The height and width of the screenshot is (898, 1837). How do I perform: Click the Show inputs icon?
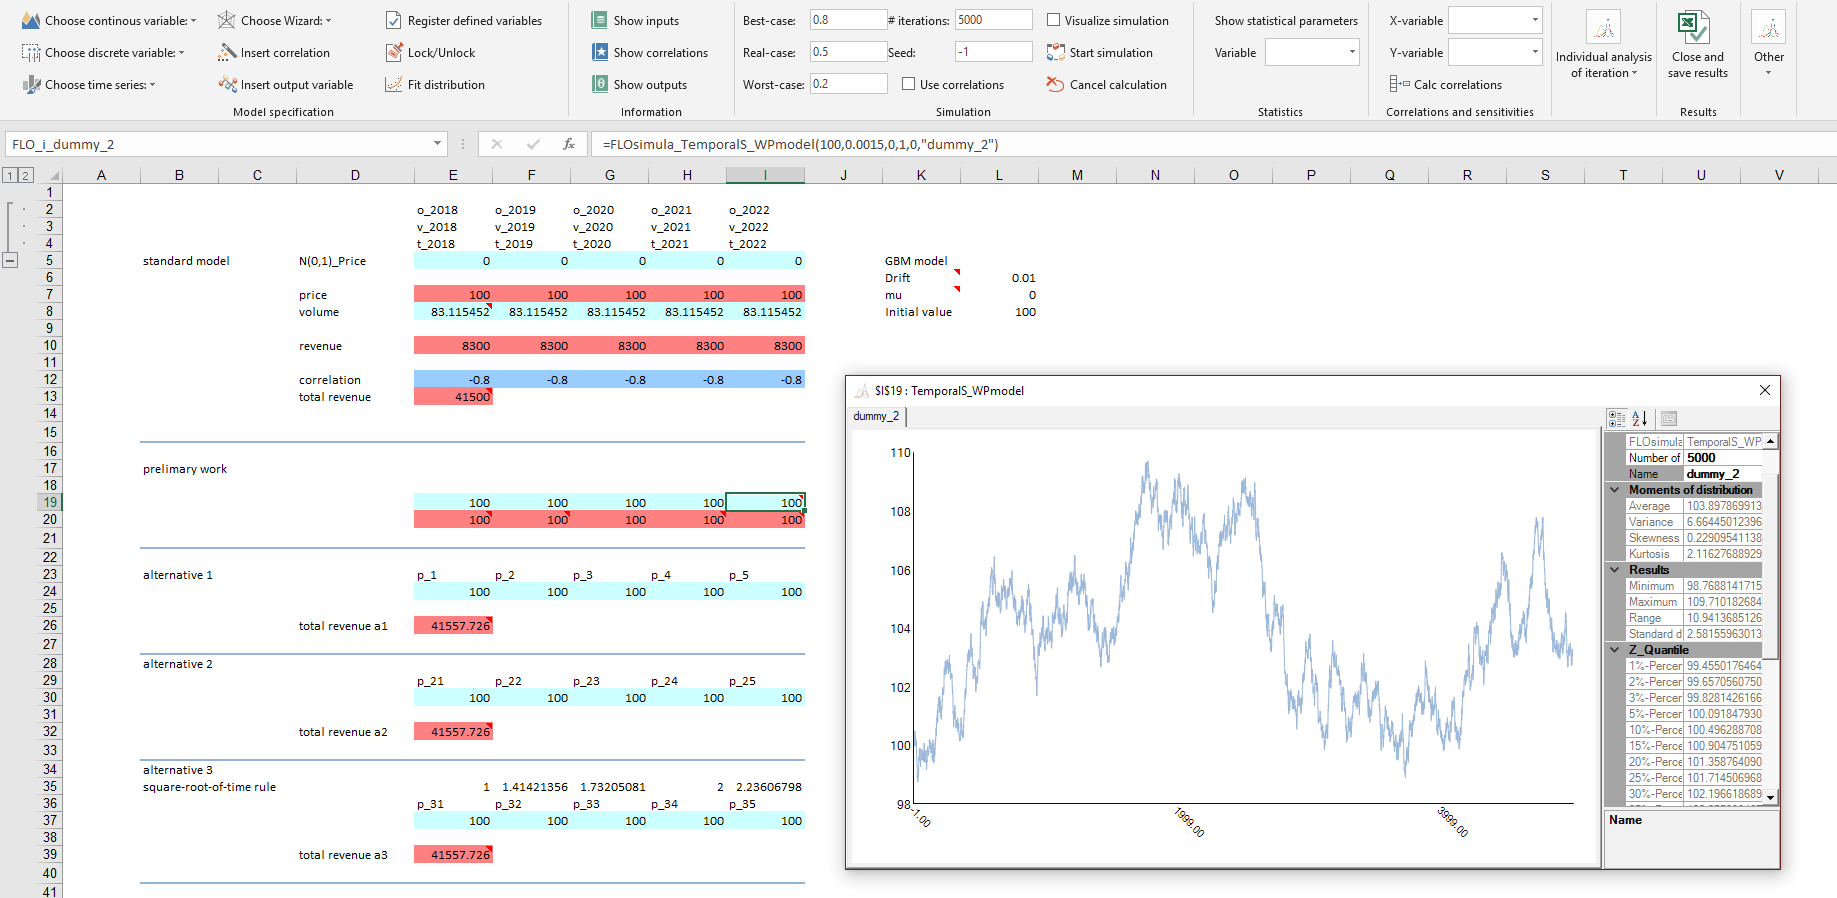pos(600,21)
